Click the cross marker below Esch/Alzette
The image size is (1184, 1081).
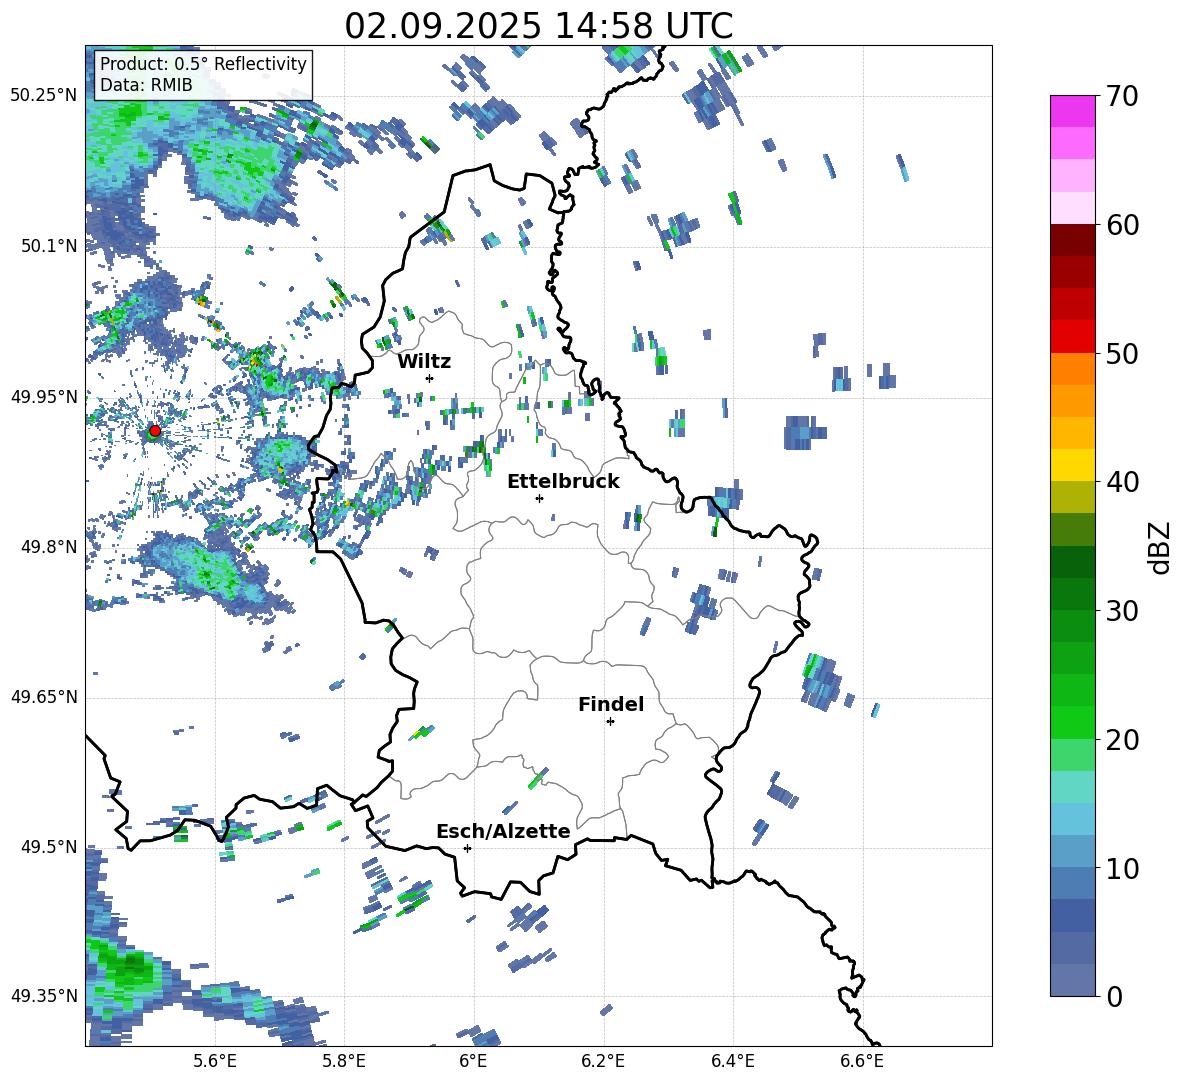(467, 848)
